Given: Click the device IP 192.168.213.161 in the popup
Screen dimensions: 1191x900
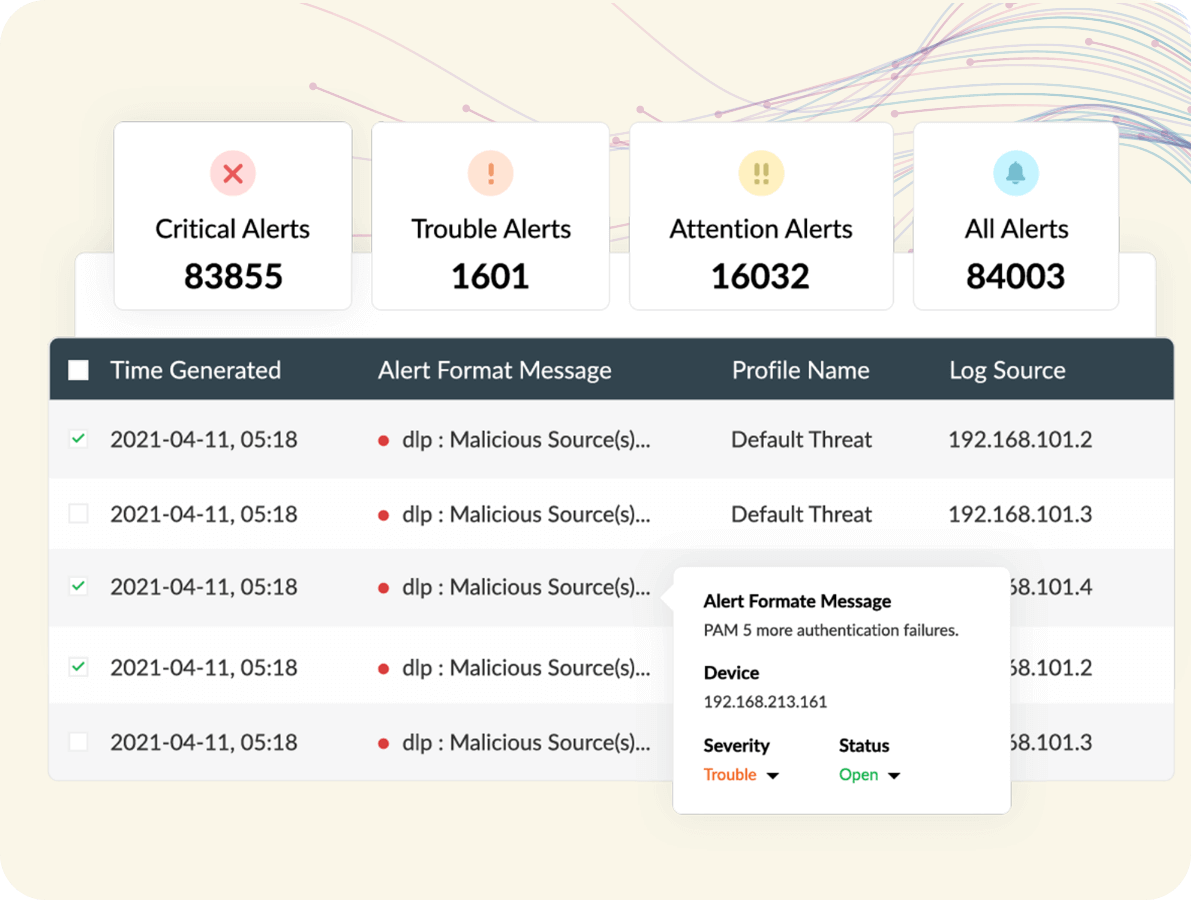Looking at the screenshot, I should point(763,701).
